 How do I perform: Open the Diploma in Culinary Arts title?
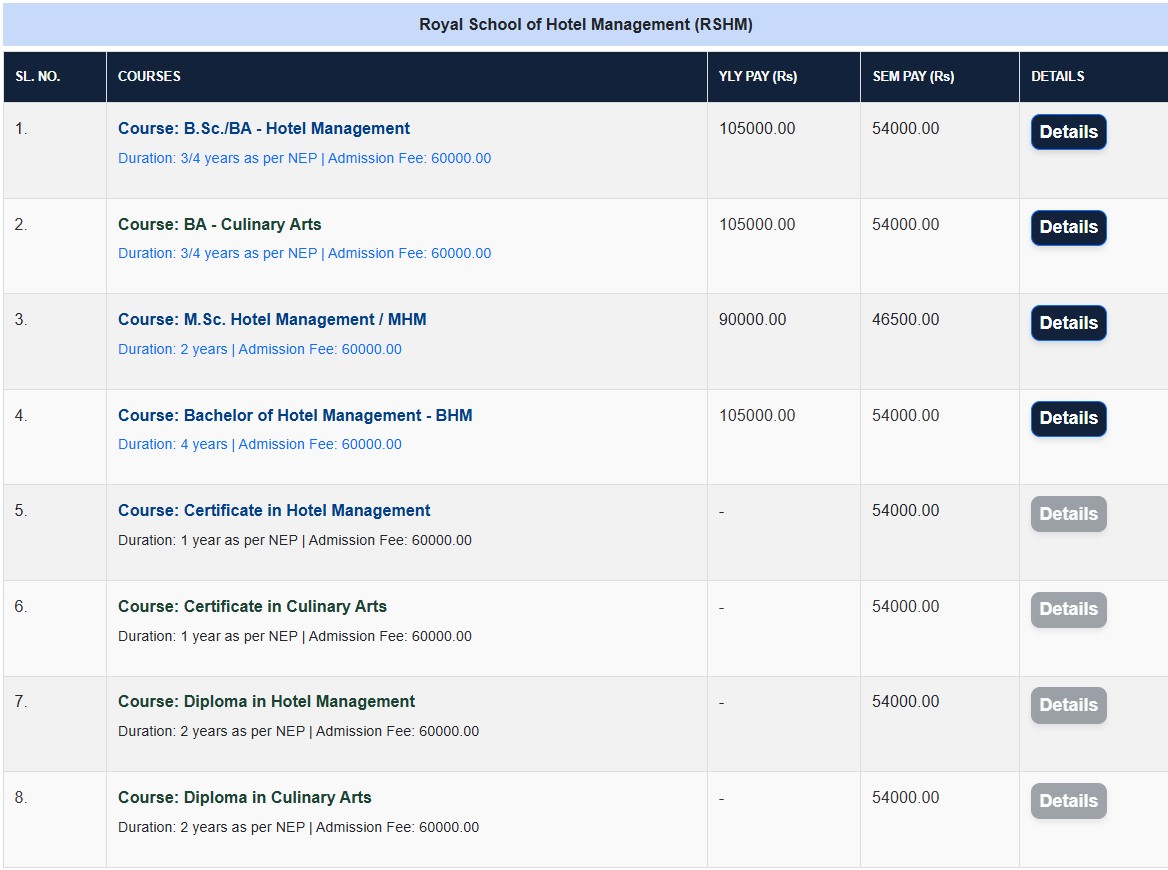click(244, 798)
